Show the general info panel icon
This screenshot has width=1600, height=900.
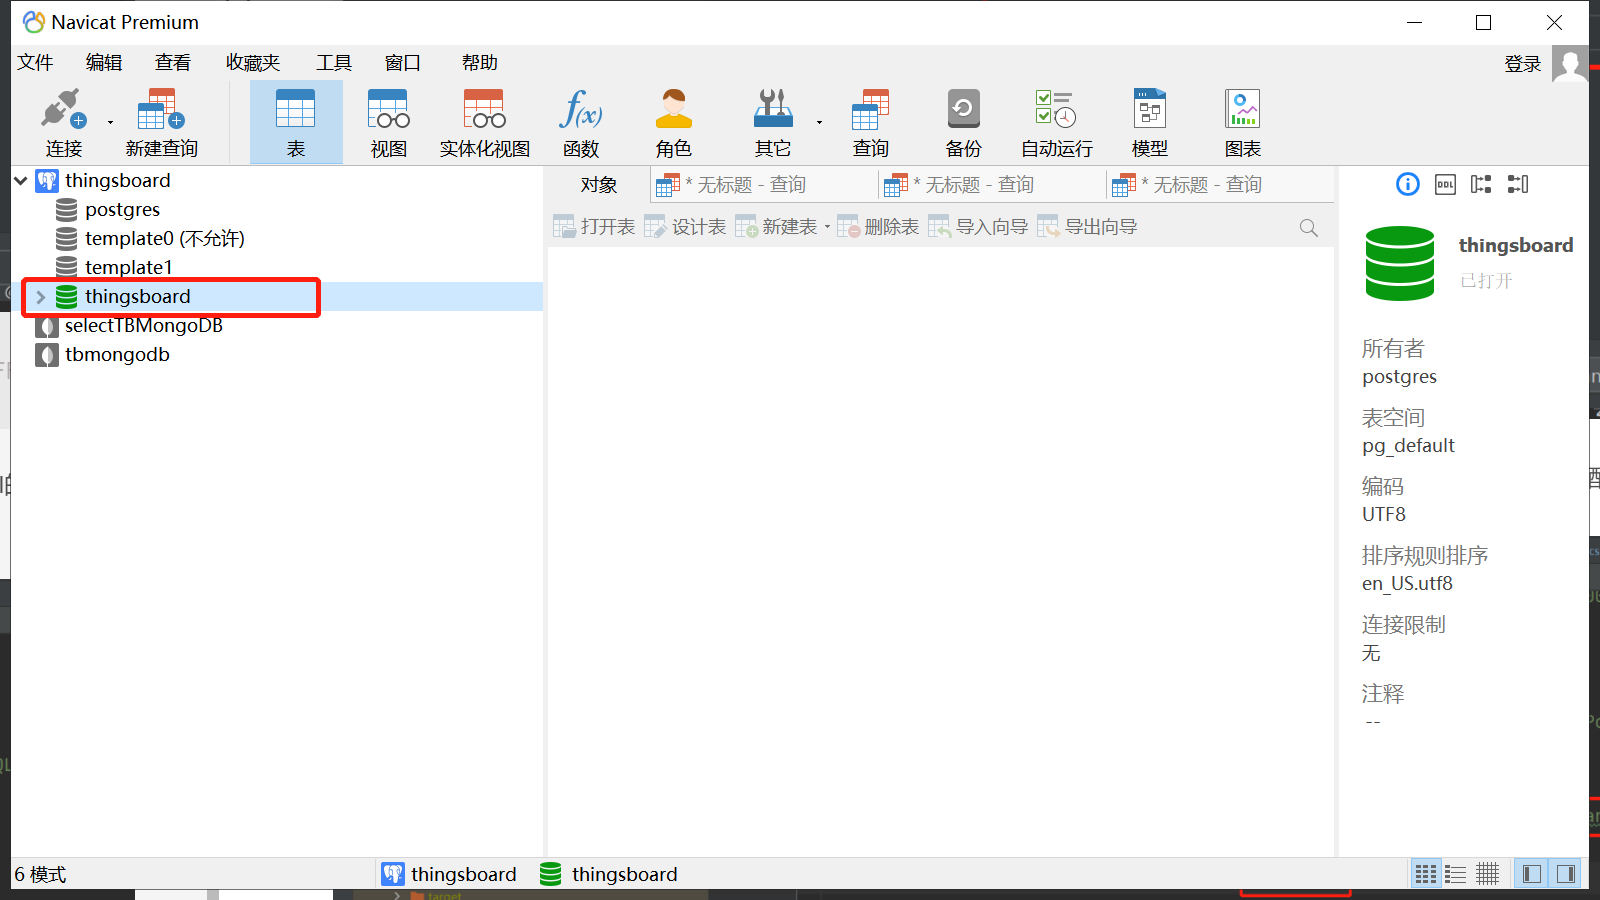pyautogui.click(x=1407, y=184)
